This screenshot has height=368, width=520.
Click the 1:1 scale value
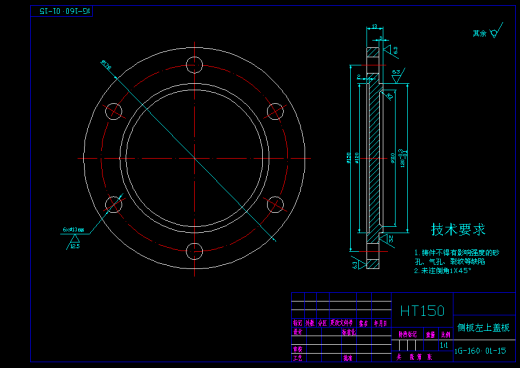coord(444,345)
